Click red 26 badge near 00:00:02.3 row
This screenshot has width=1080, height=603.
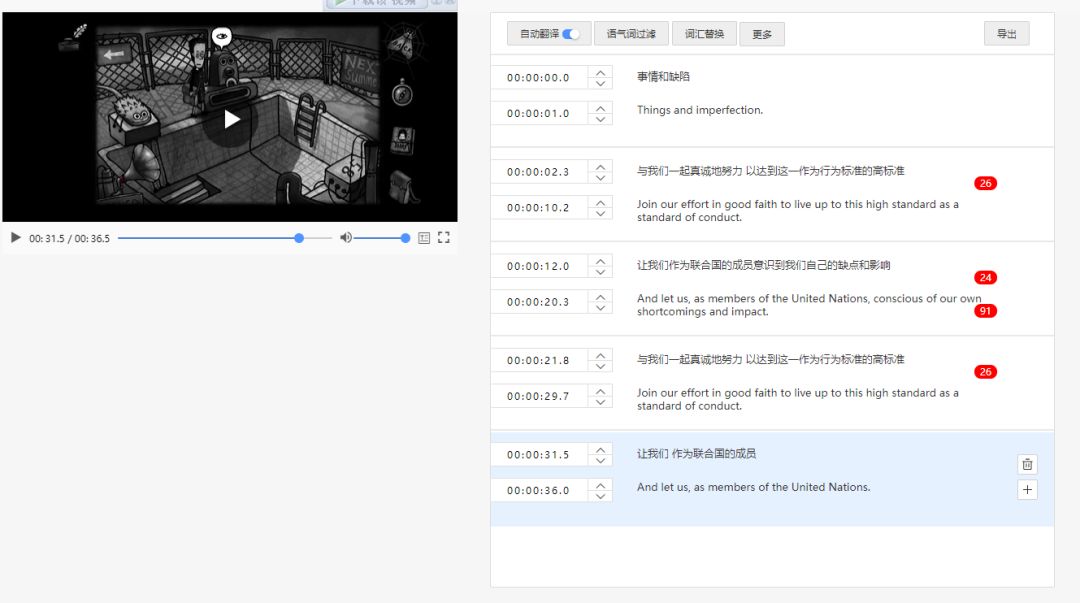[x=986, y=183]
